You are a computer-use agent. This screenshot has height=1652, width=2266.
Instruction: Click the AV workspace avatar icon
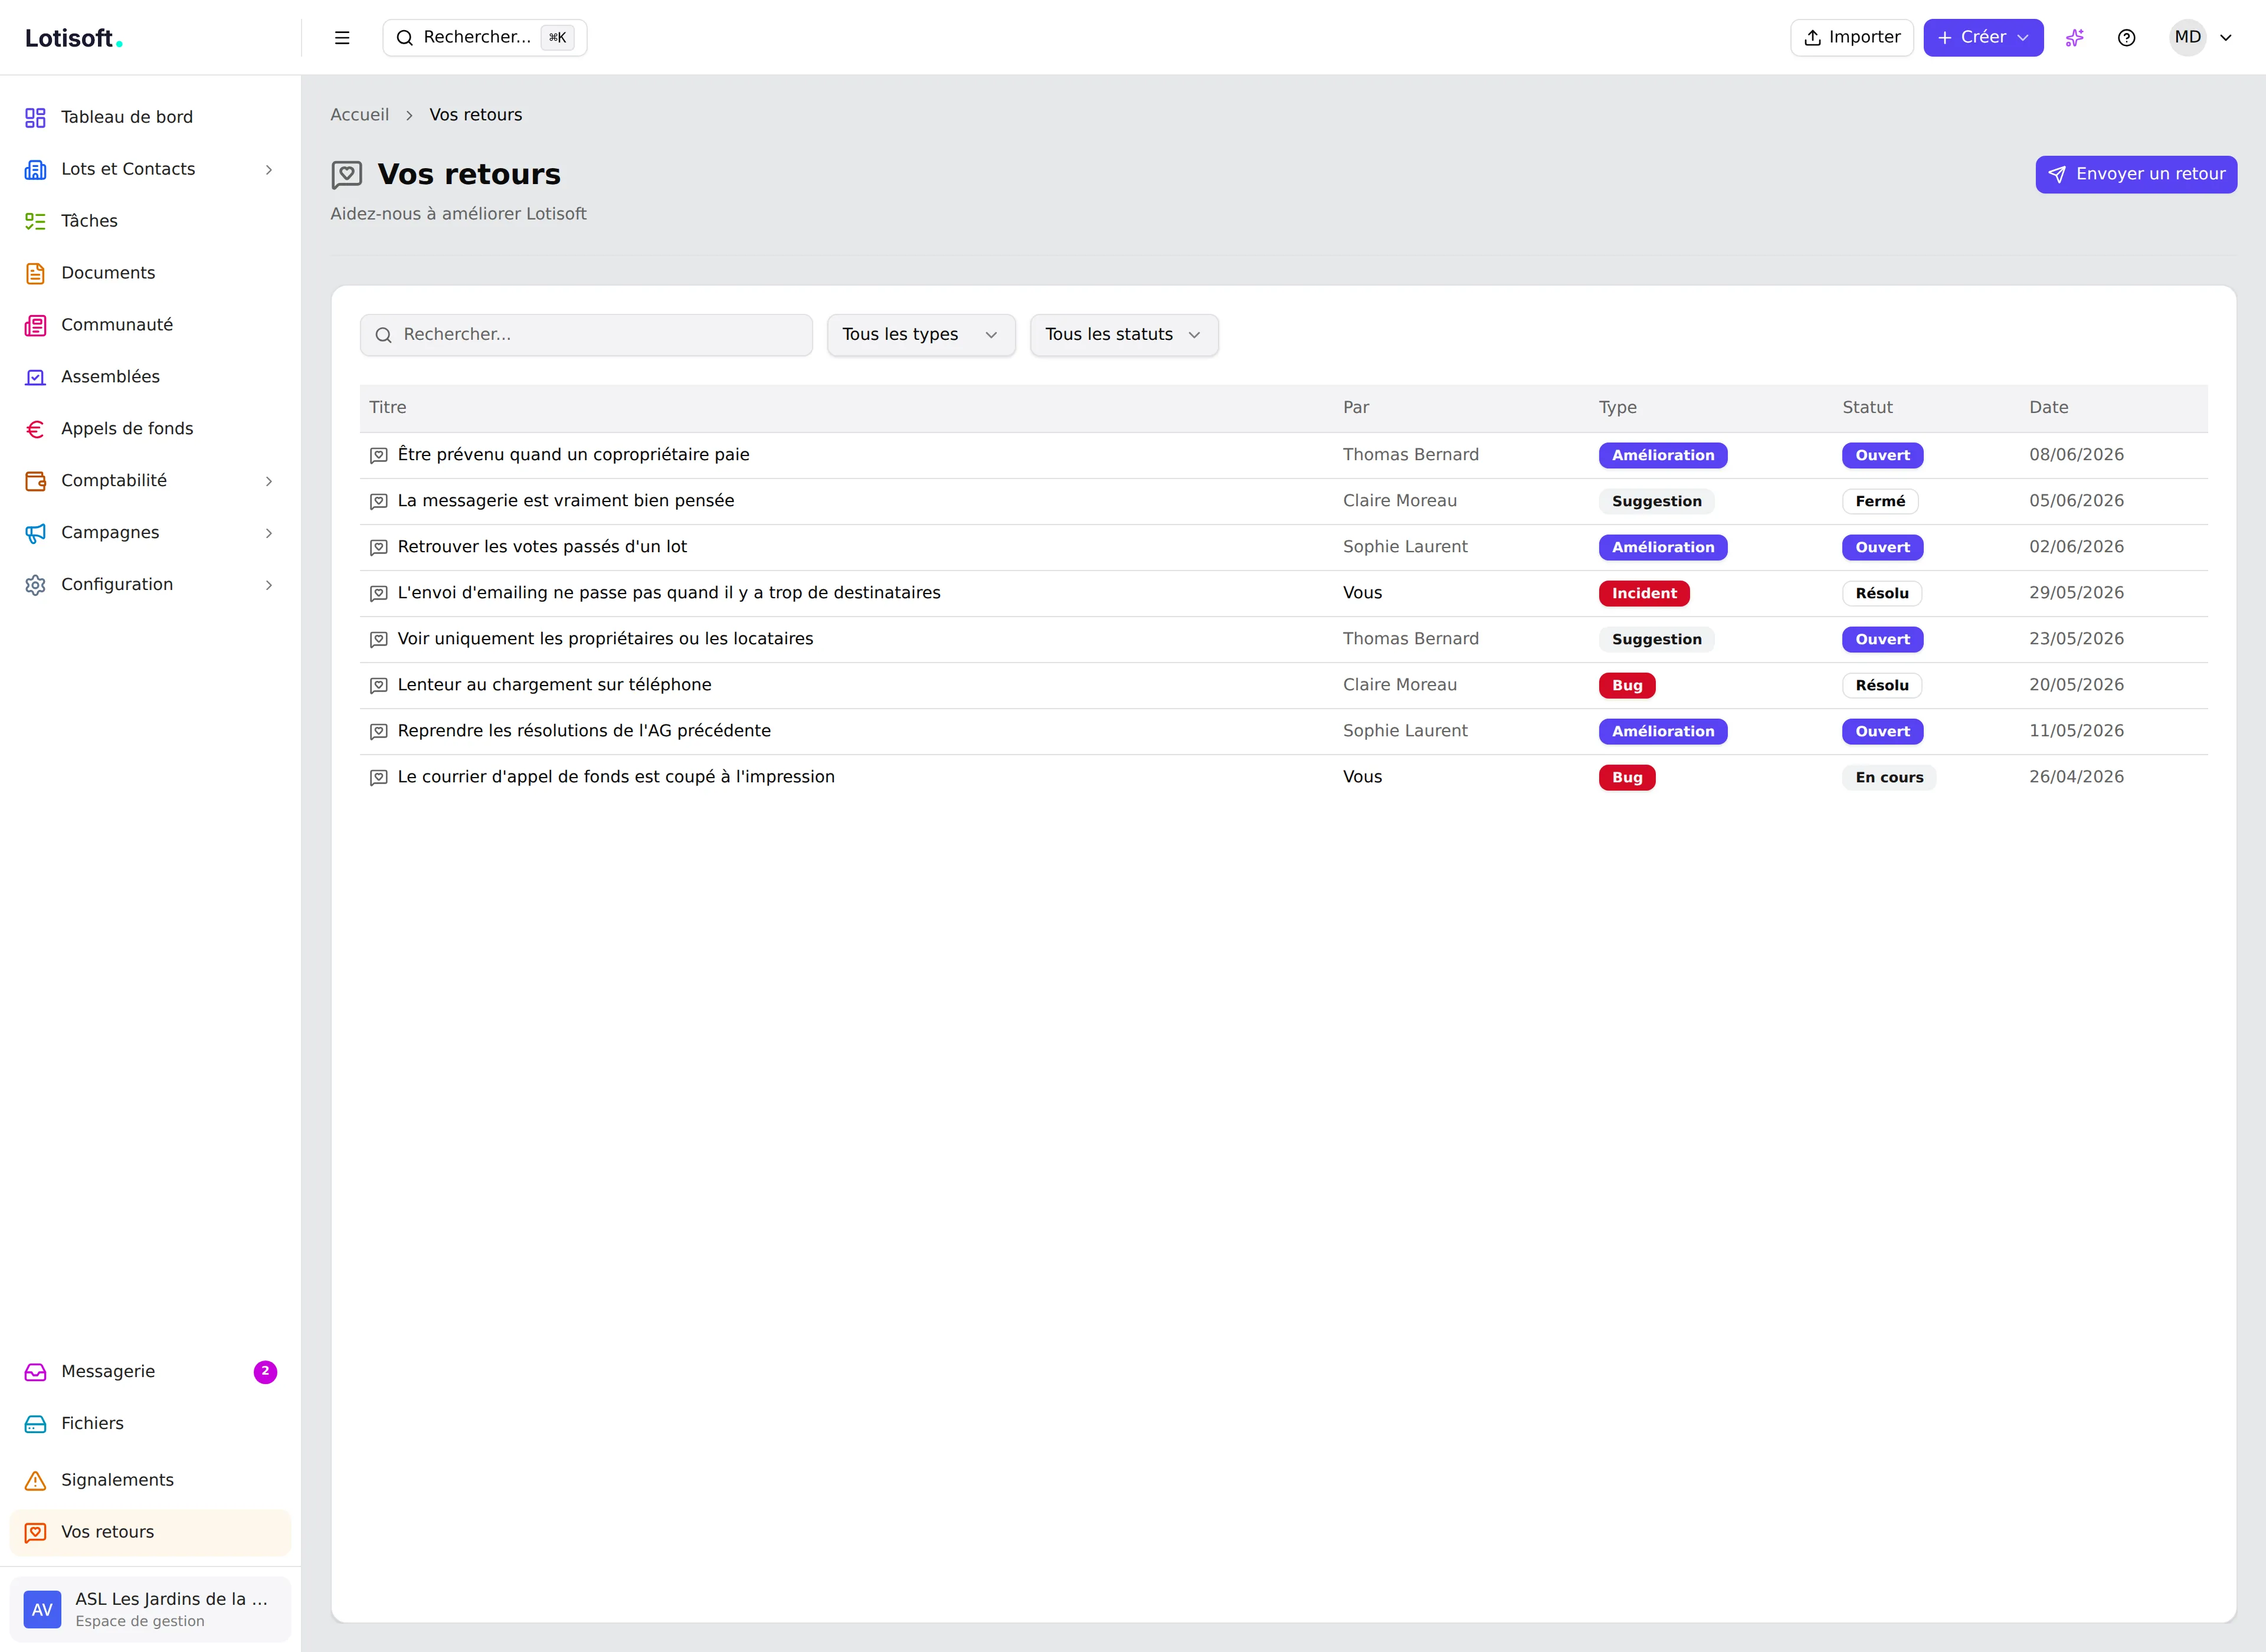42,1610
